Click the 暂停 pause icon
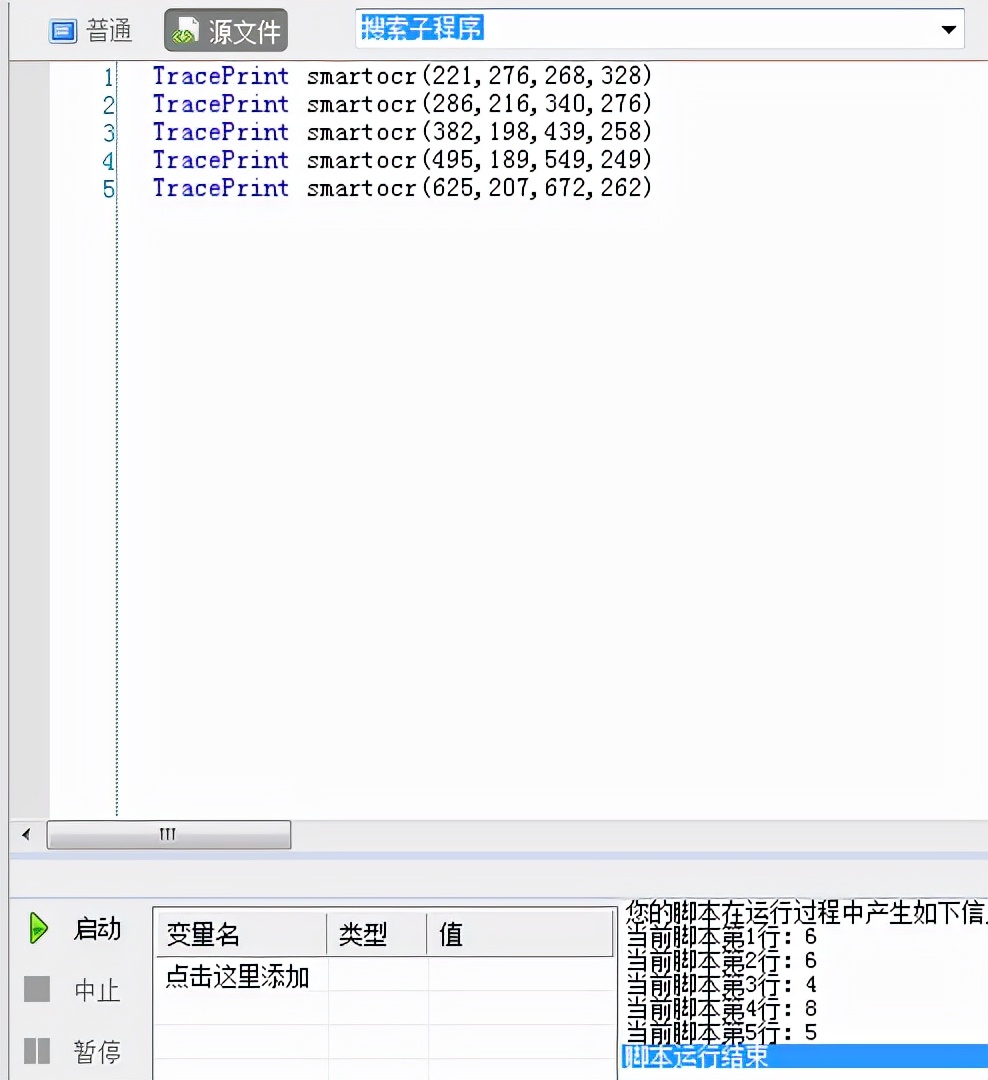 (x=37, y=1051)
